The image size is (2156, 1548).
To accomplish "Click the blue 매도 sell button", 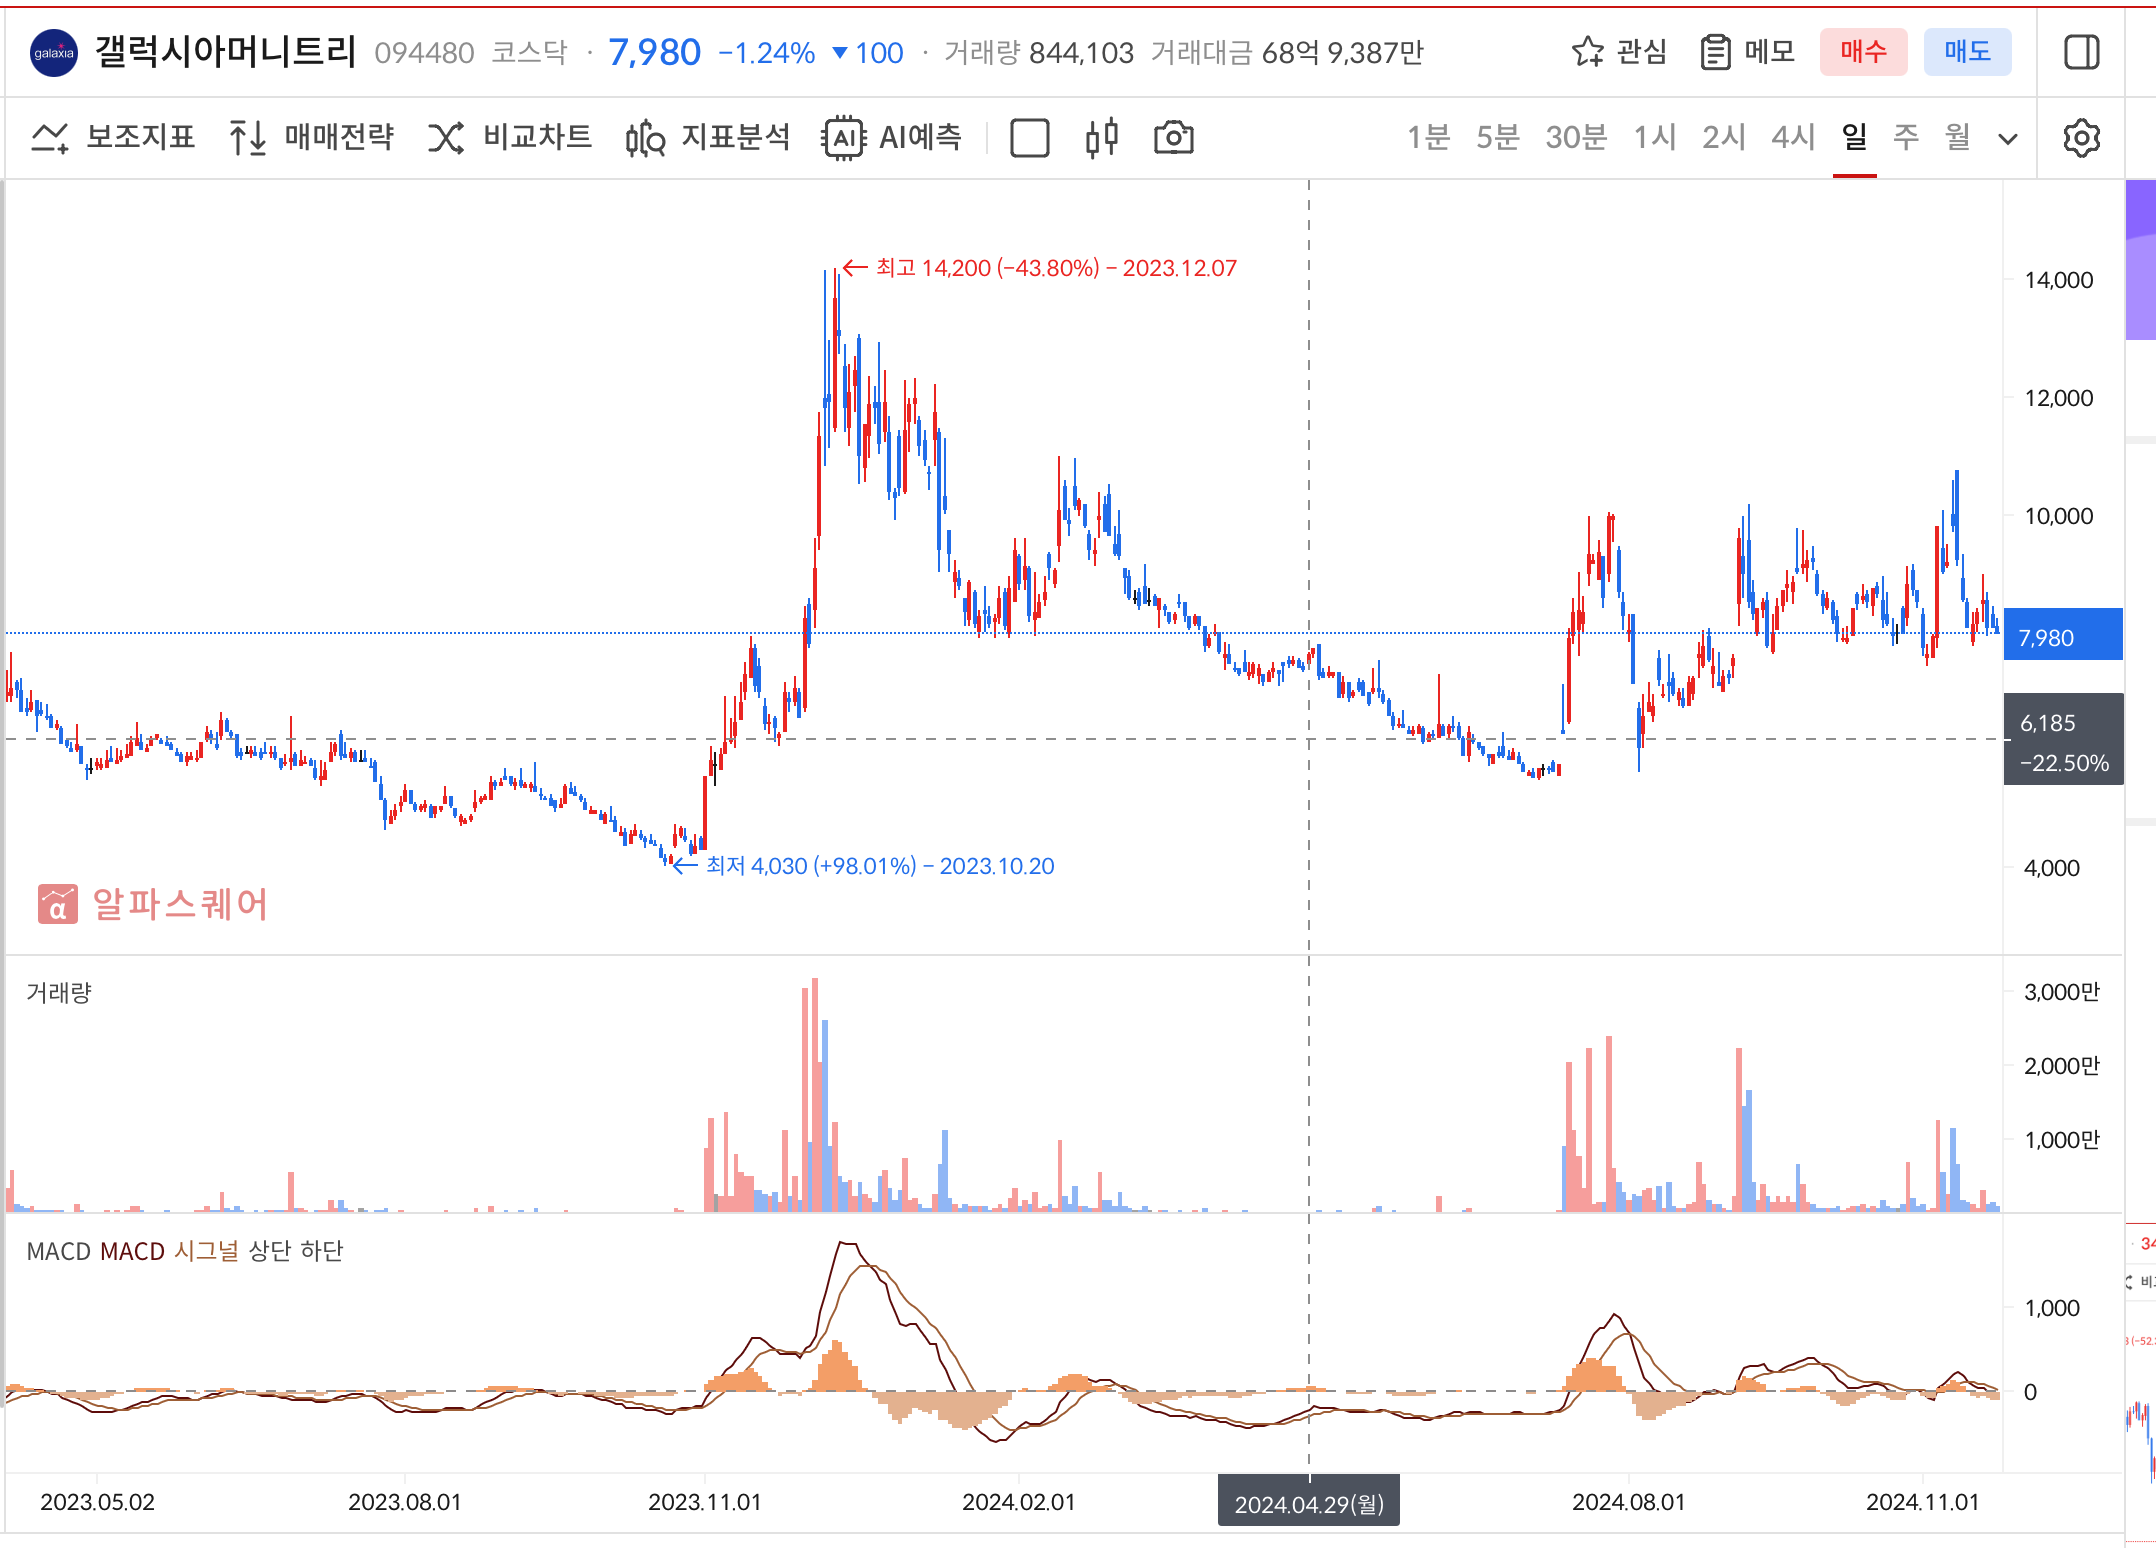I will pos(1968,52).
